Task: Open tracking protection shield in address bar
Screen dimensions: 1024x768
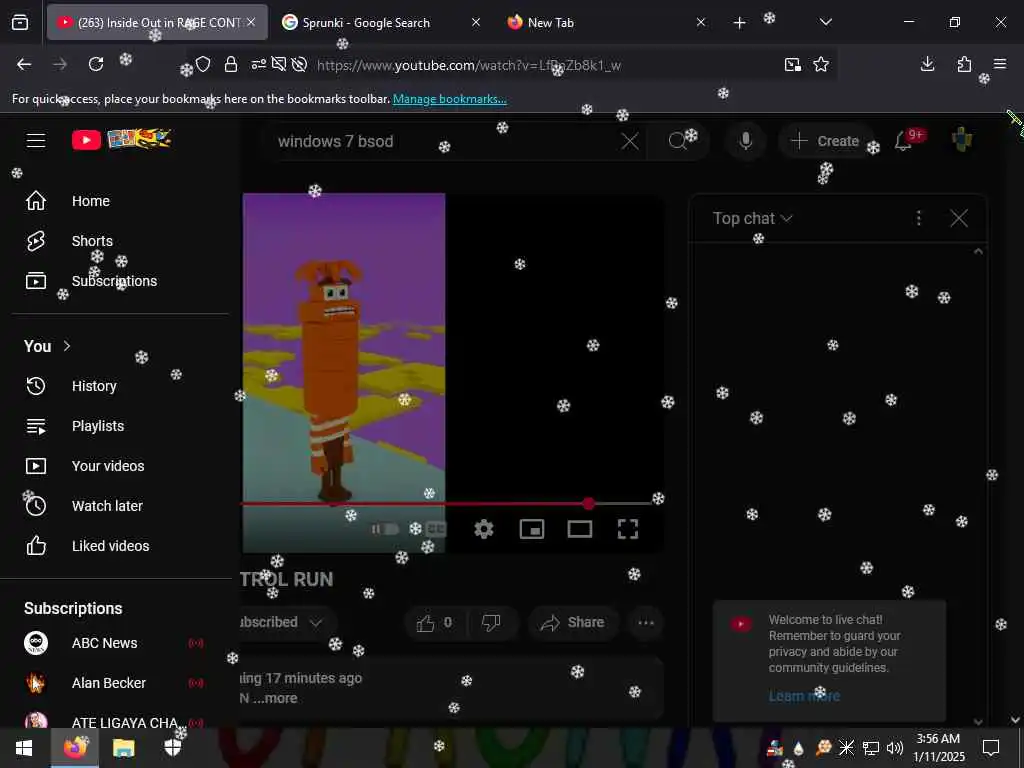Action: [203, 64]
